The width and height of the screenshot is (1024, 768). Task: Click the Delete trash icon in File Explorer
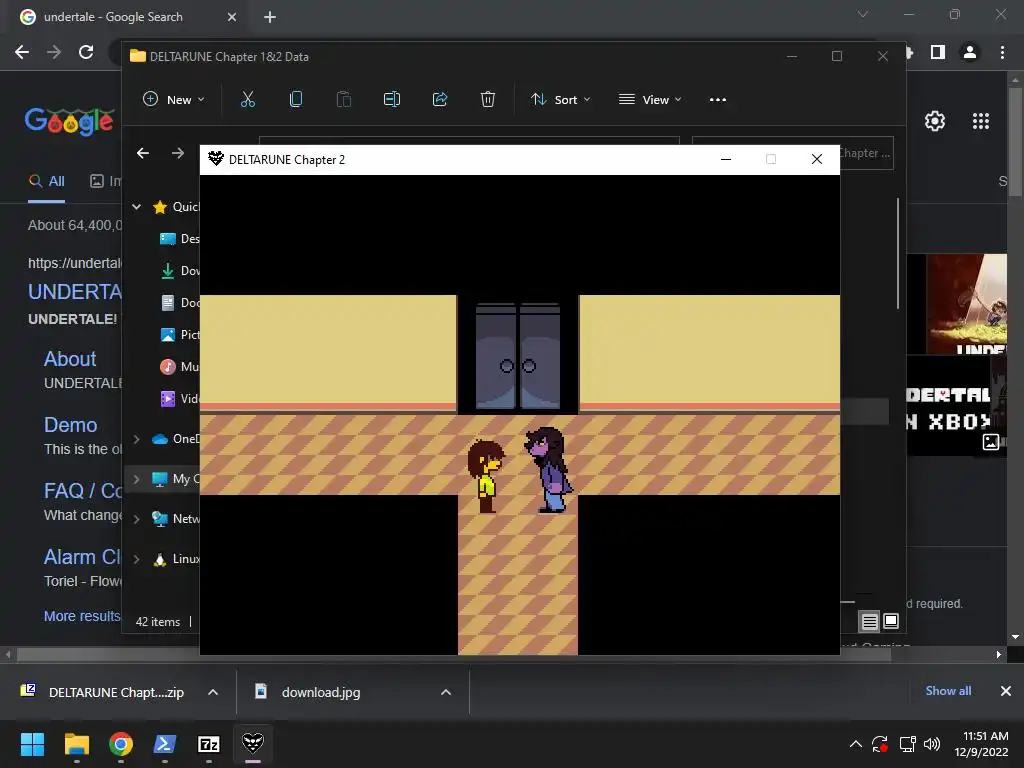click(x=488, y=99)
